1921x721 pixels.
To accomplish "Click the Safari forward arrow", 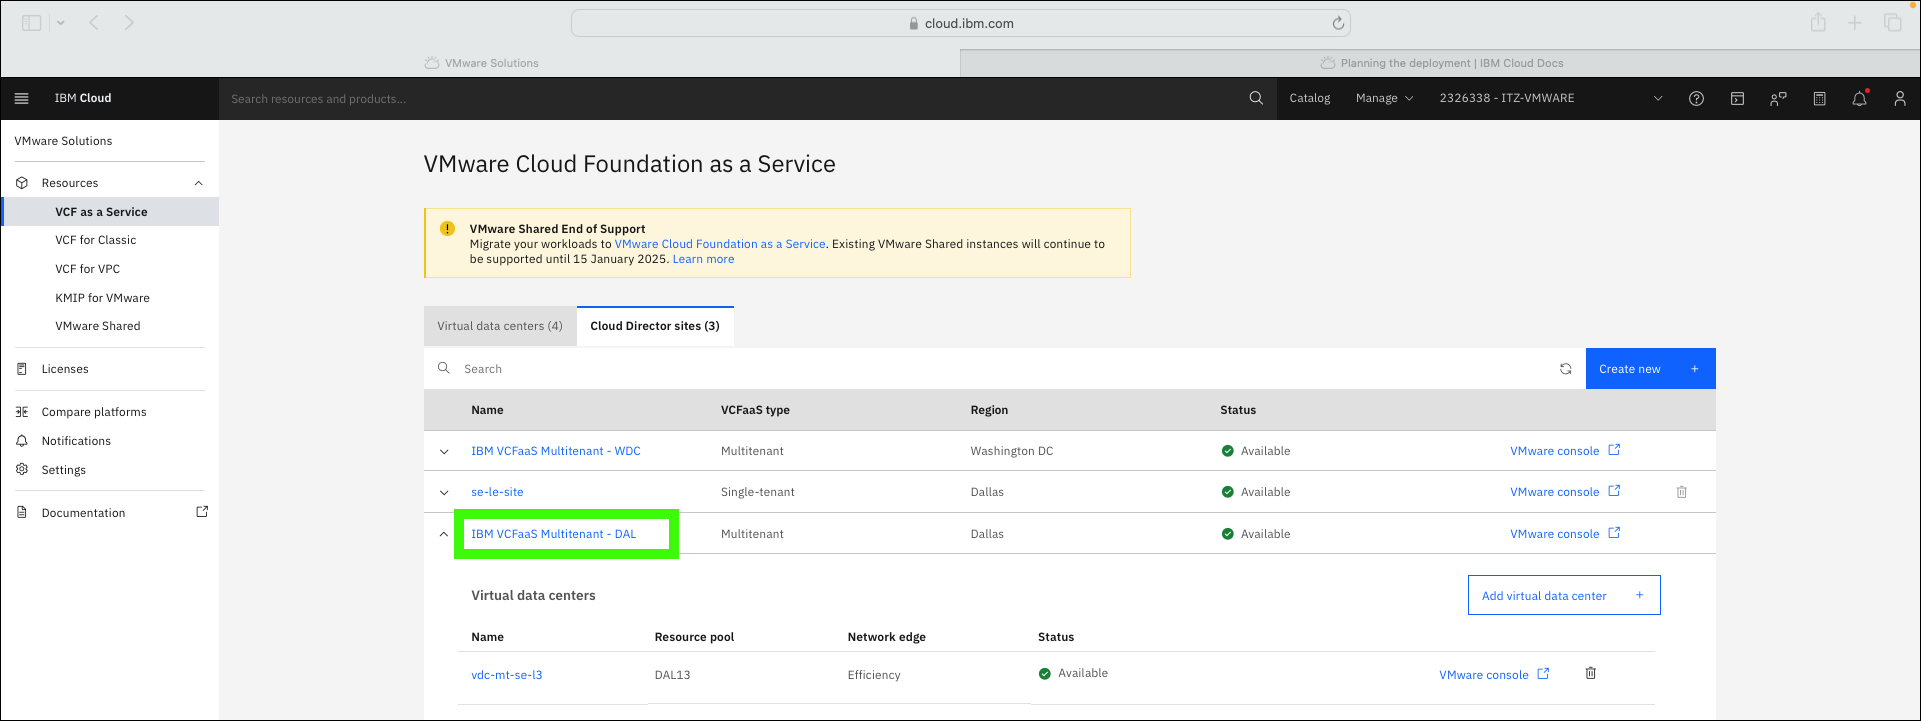I will [129, 22].
